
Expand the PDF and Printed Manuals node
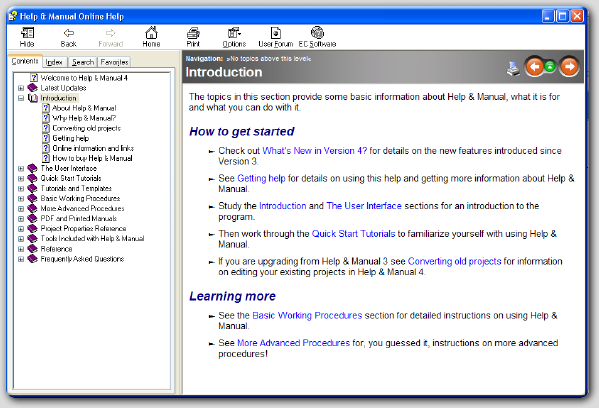pos(21,219)
